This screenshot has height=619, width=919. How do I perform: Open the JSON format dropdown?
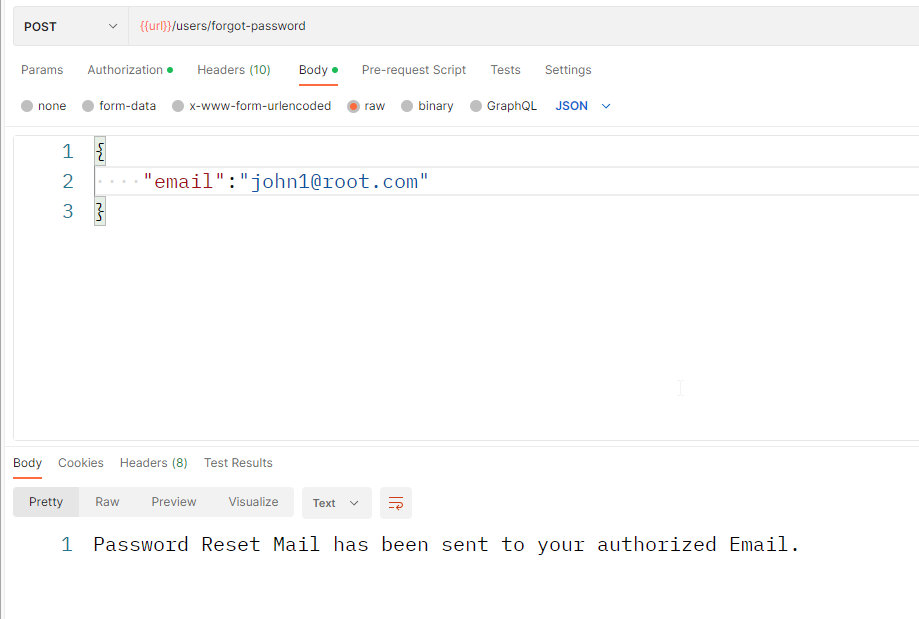pos(583,106)
